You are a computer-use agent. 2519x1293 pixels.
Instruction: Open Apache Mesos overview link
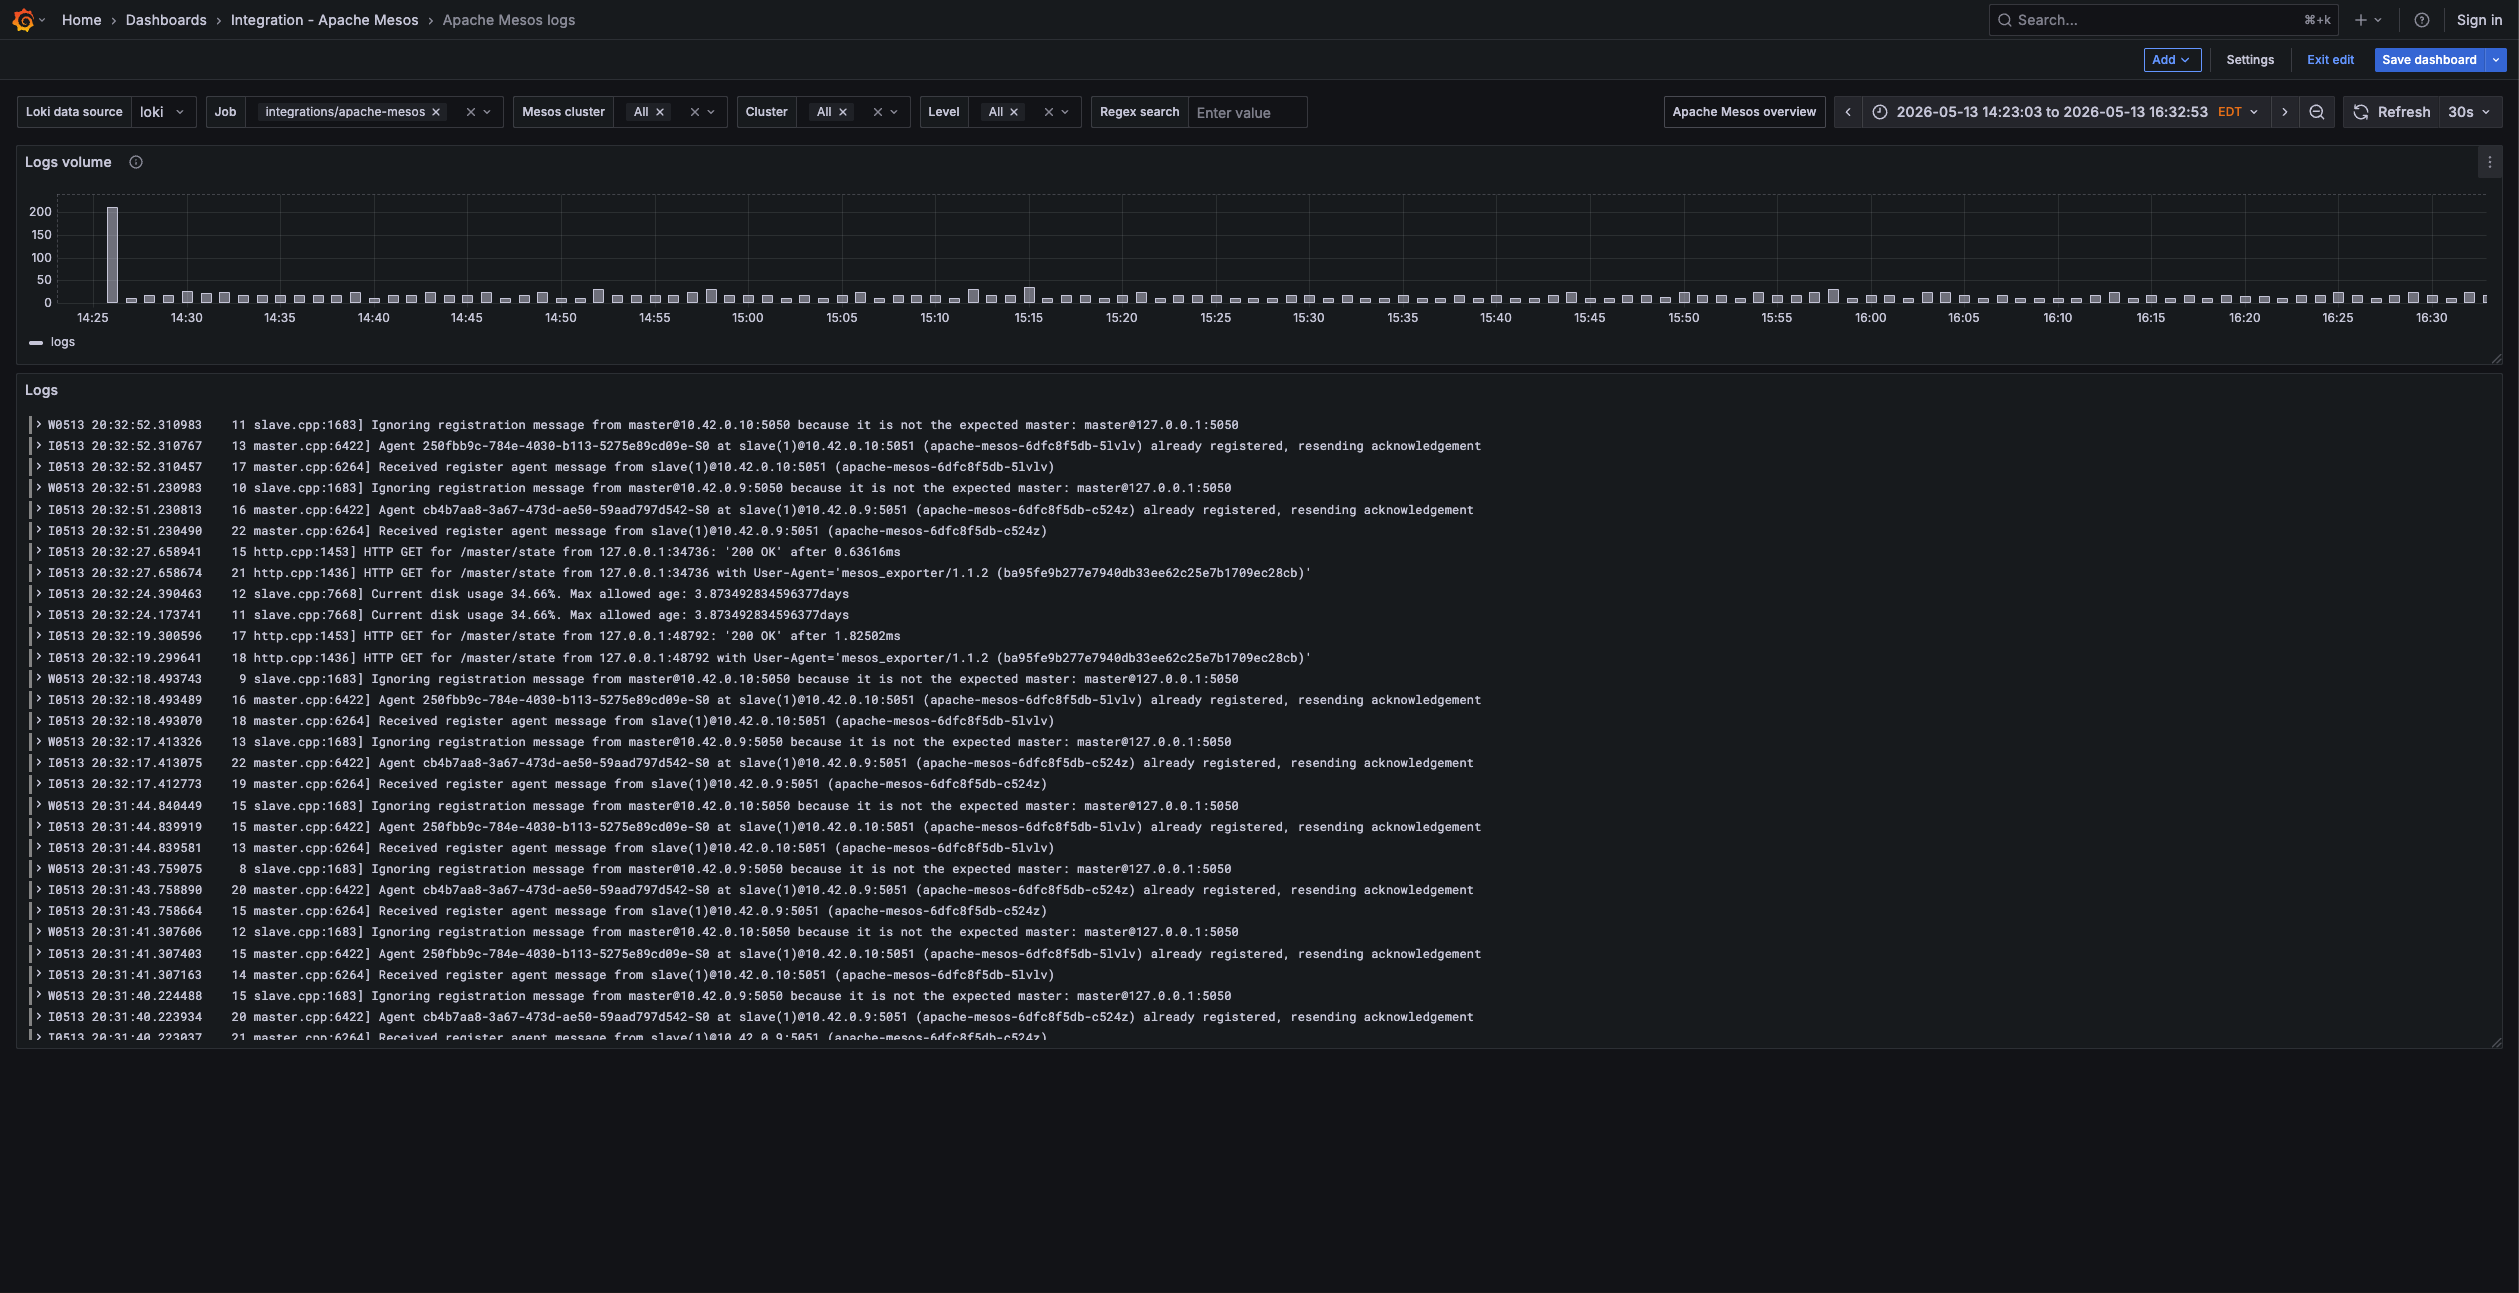pos(1744,112)
